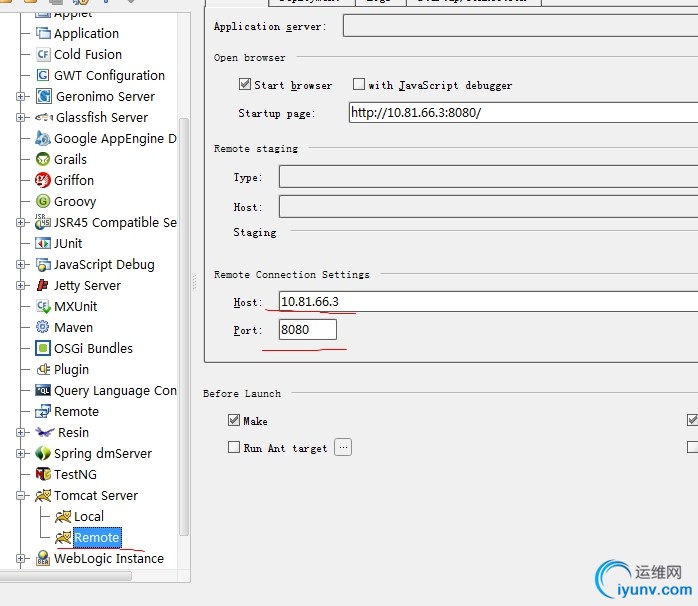Click the Tomcat Server cat icon

(43, 495)
